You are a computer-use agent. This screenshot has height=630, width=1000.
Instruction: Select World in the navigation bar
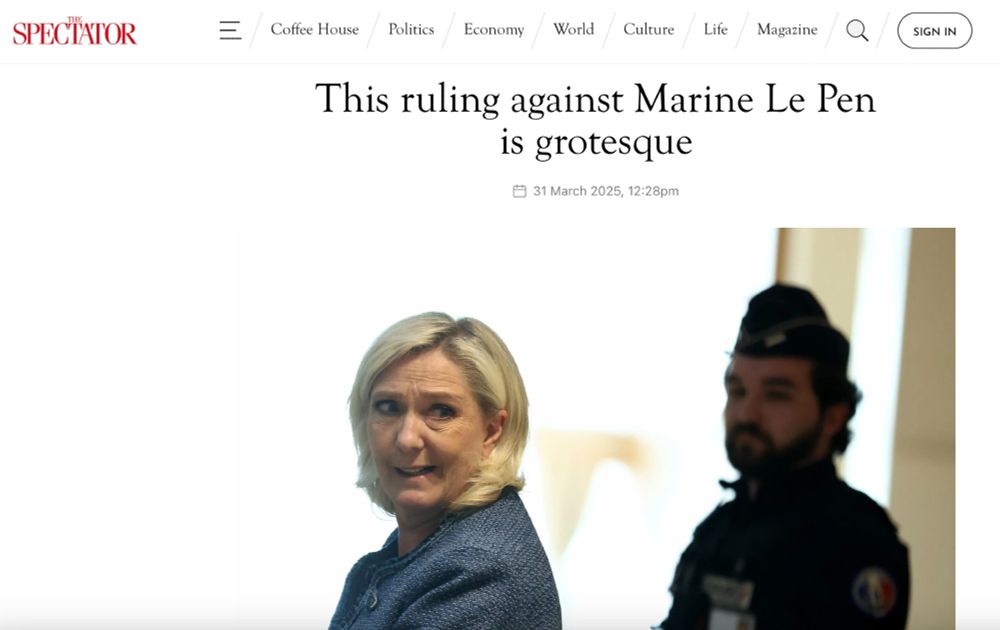tap(573, 29)
